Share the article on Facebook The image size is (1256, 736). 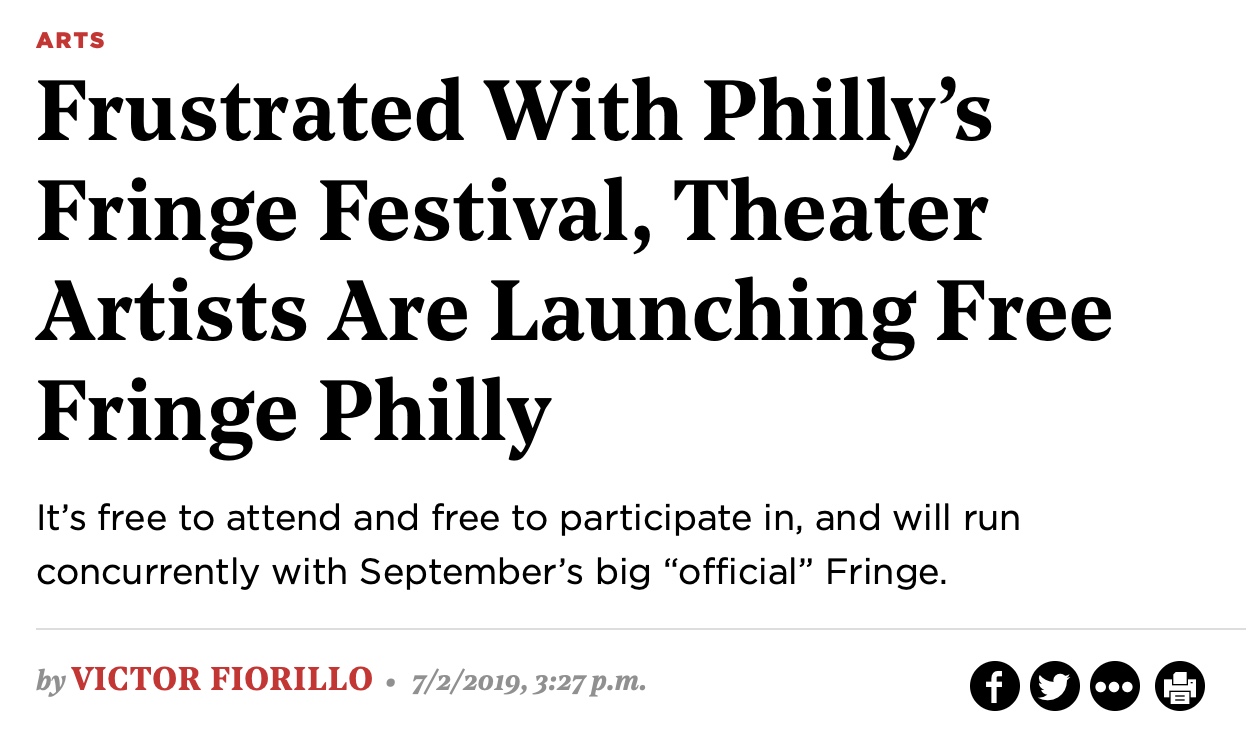(995, 687)
